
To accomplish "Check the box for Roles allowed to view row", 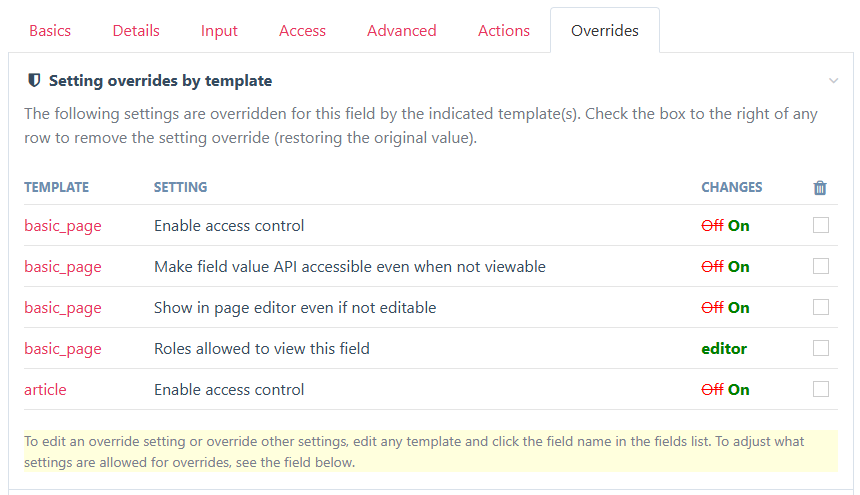I will click(821, 348).
